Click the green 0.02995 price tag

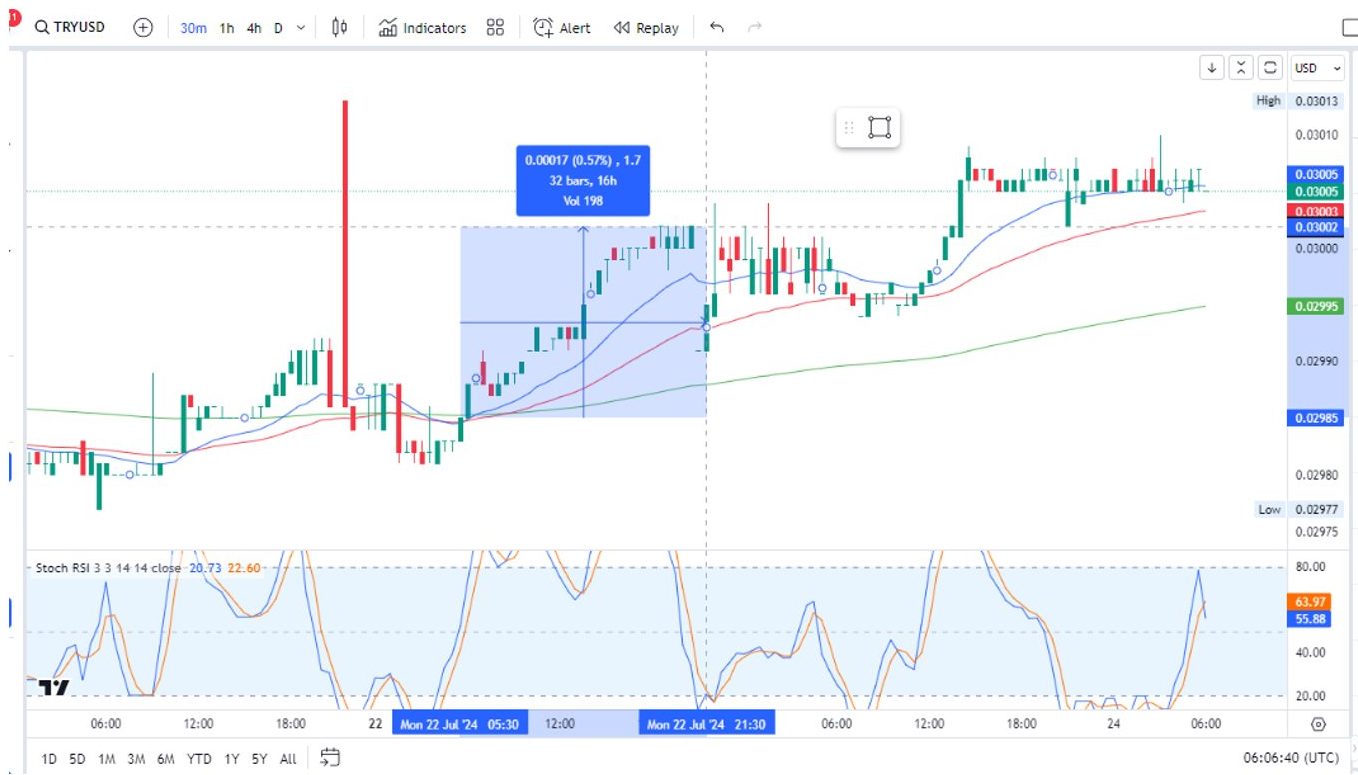click(1315, 306)
